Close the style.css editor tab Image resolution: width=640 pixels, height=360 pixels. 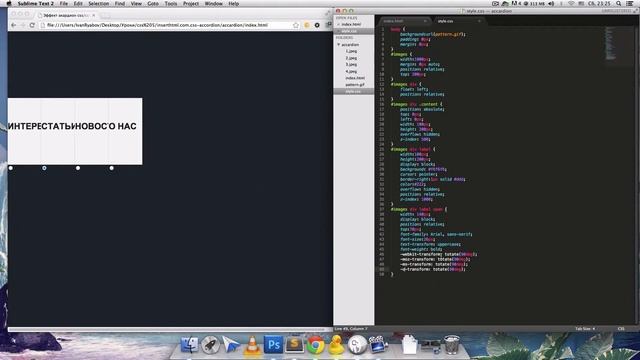coord(479,21)
